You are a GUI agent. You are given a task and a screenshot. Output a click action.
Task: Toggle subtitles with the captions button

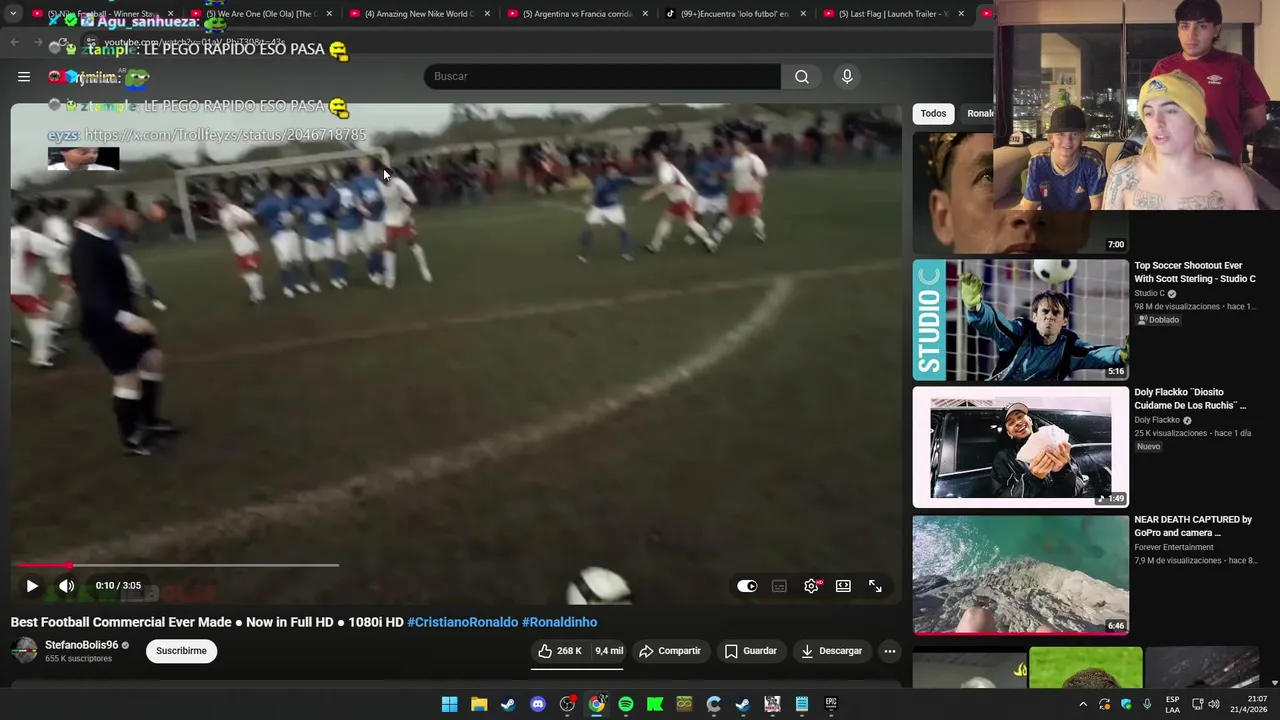[779, 586]
